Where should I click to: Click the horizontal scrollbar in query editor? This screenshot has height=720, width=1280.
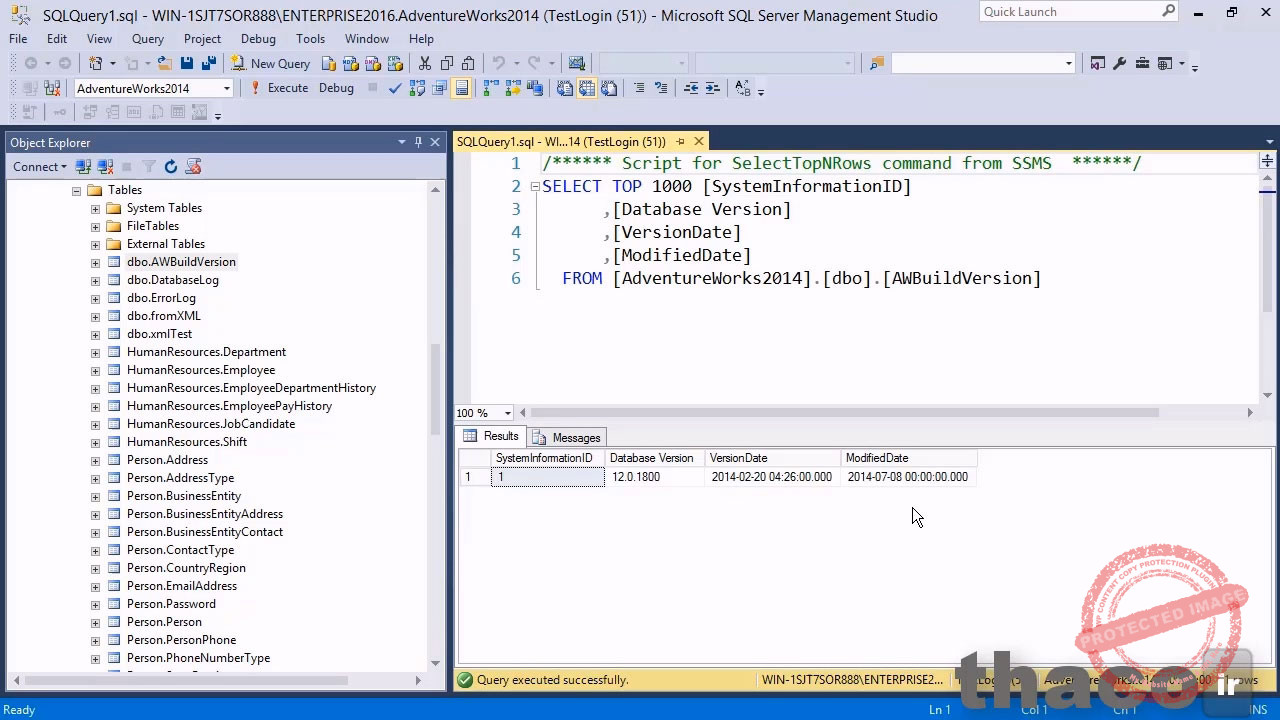click(845, 413)
